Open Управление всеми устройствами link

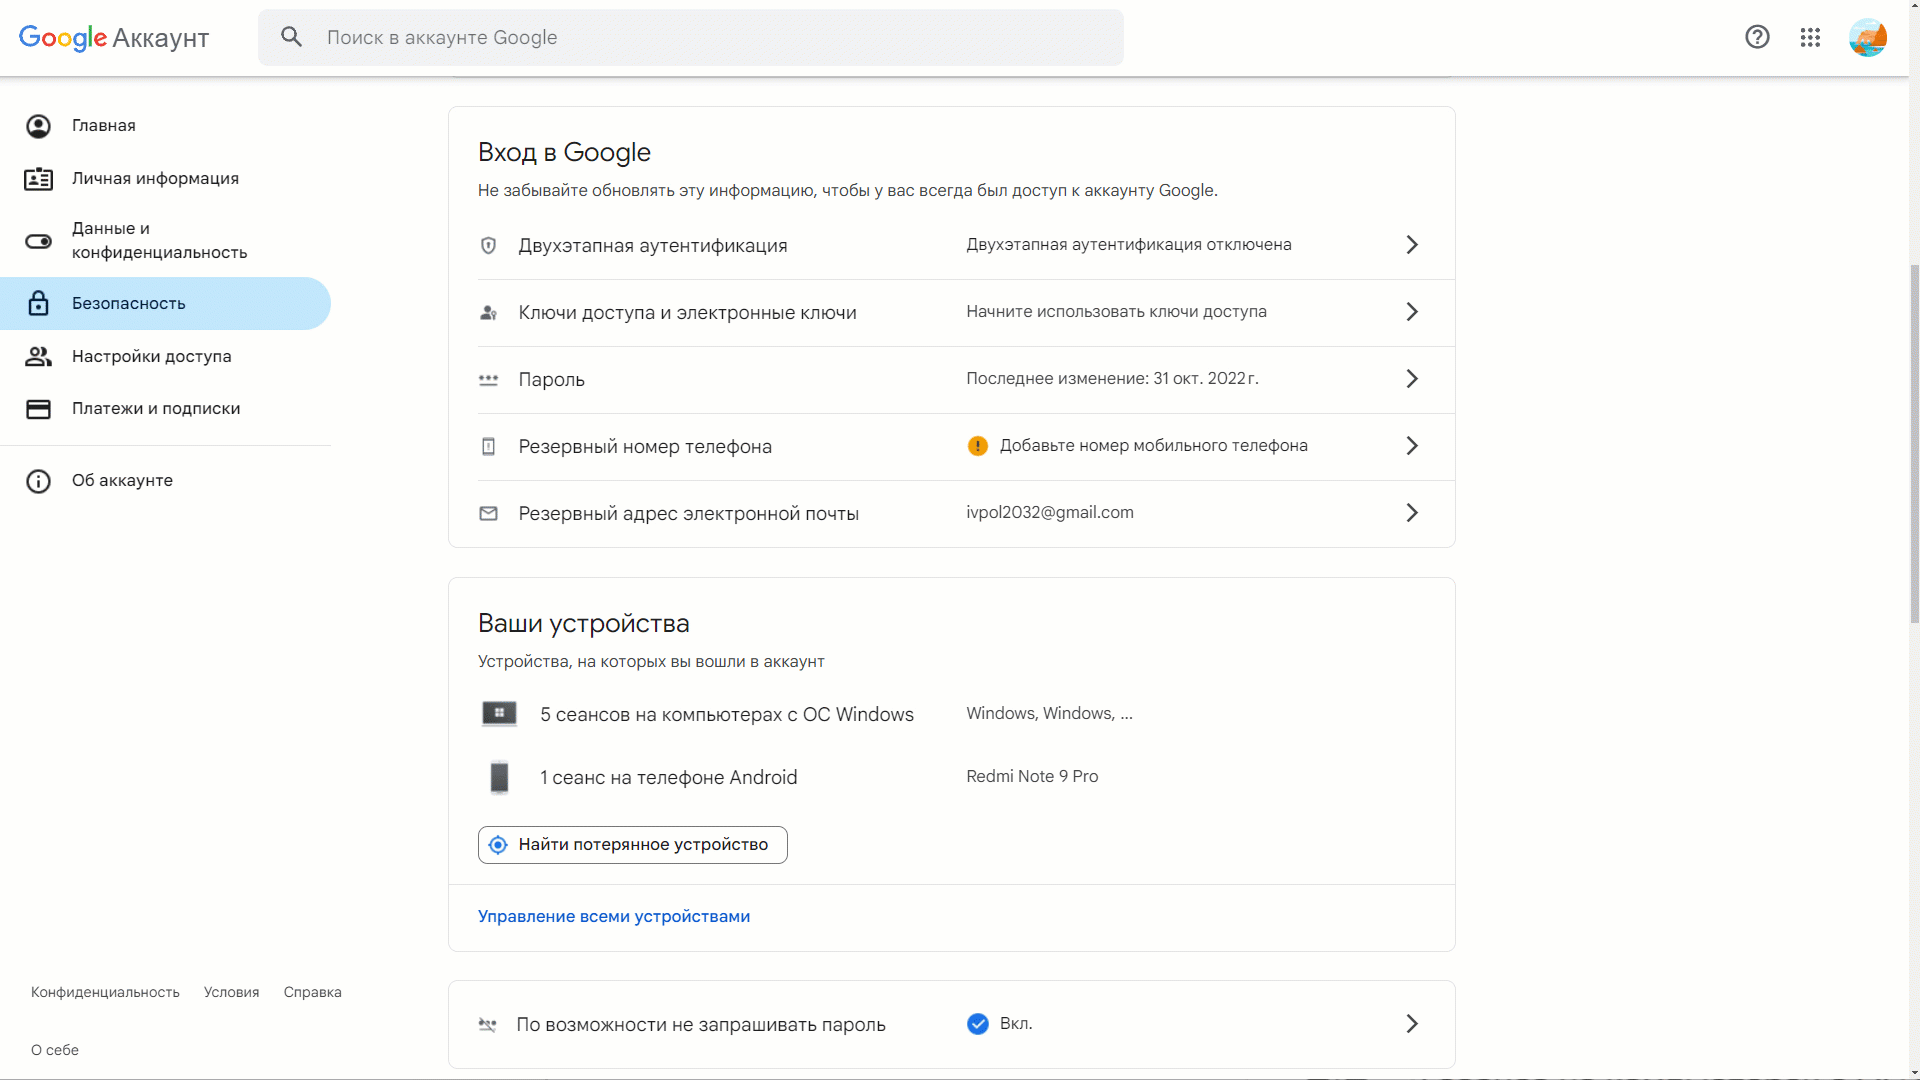[613, 917]
